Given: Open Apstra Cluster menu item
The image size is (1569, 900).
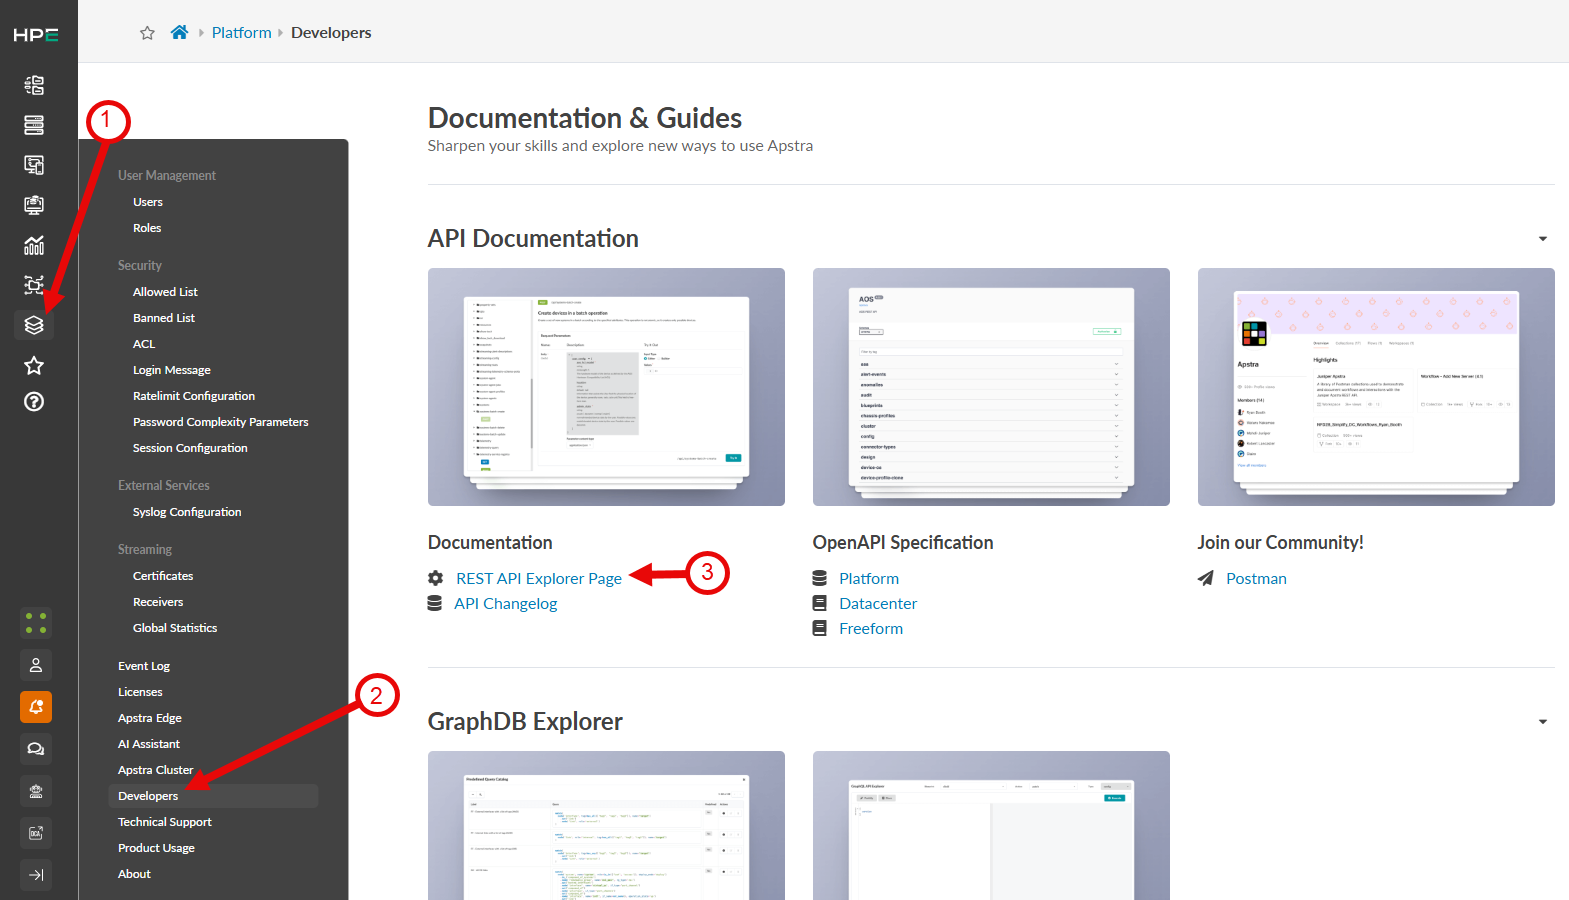Looking at the screenshot, I should (x=155, y=770).
